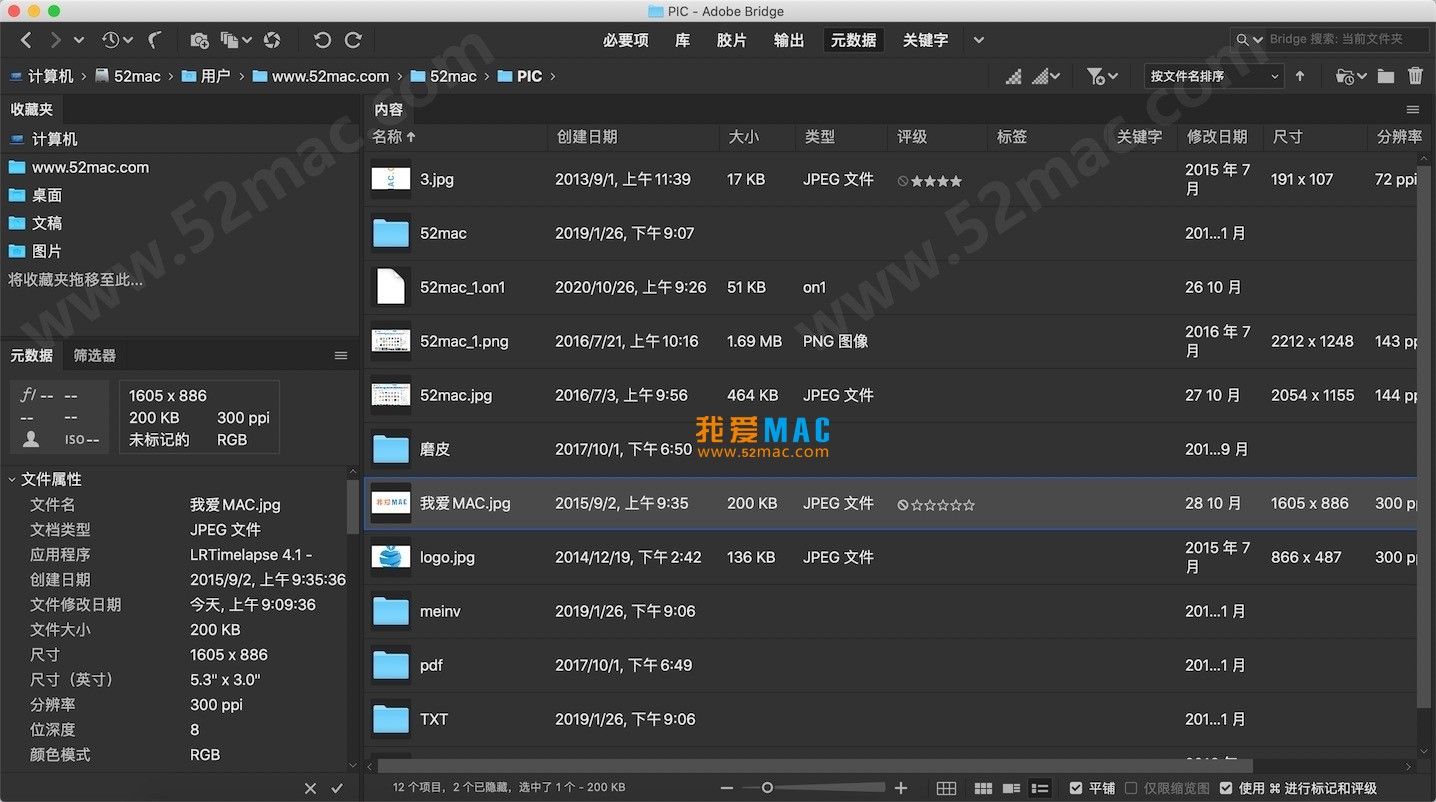Adjust the thumbnail size slider
The image size is (1436, 802).
tap(814, 788)
